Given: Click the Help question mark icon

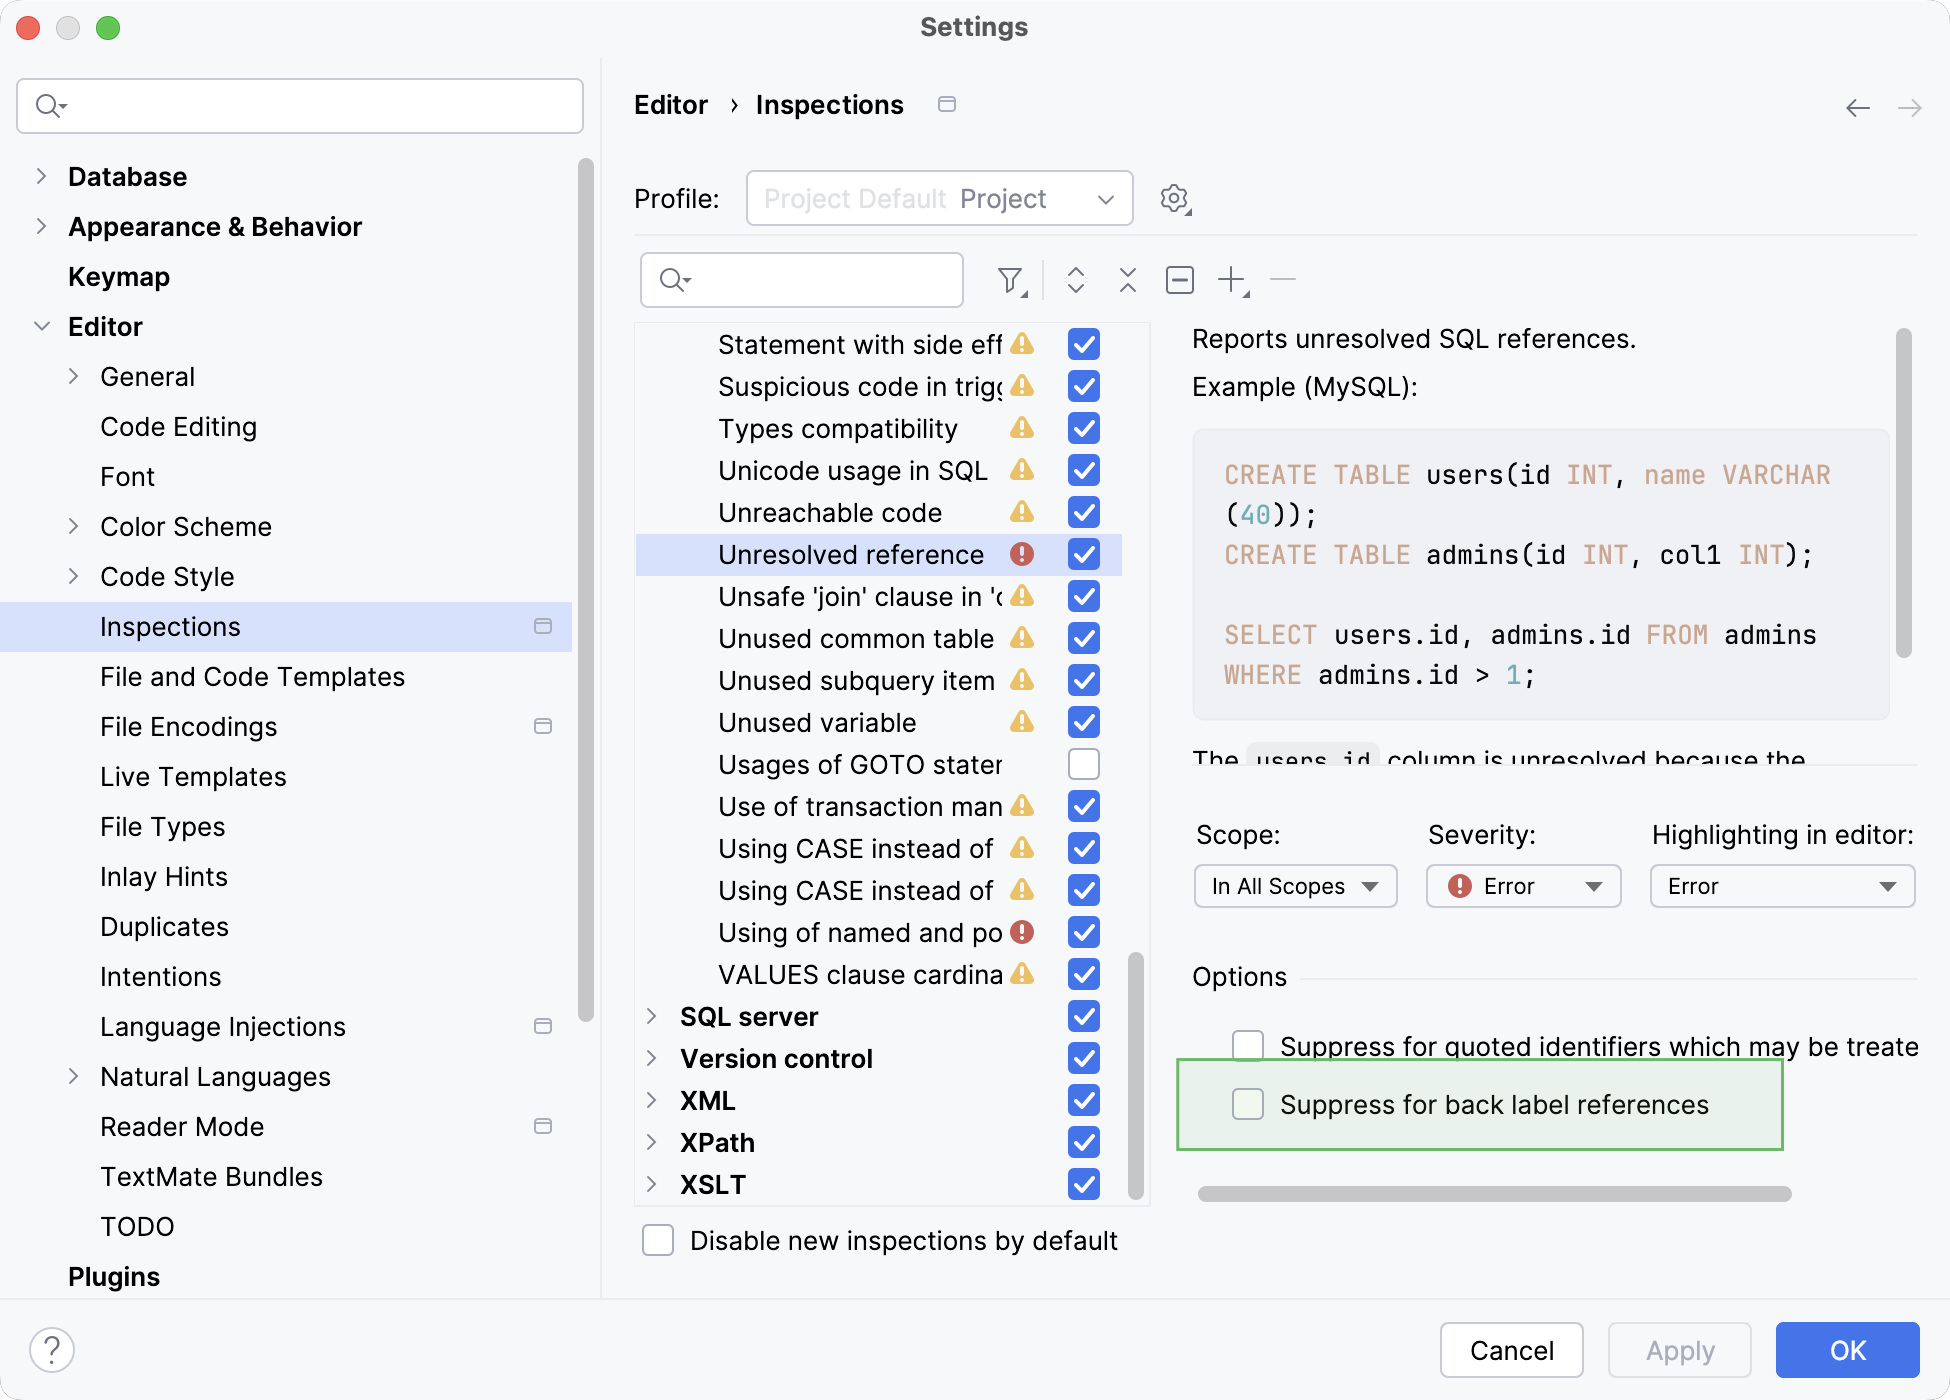Looking at the screenshot, I should pyautogui.click(x=52, y=1349).
